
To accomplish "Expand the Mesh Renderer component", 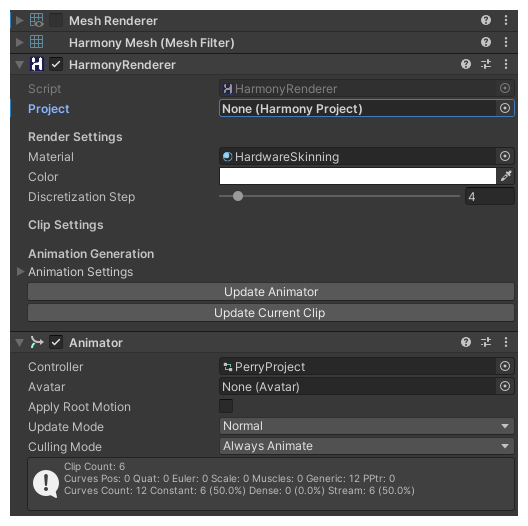I will 20,21.
